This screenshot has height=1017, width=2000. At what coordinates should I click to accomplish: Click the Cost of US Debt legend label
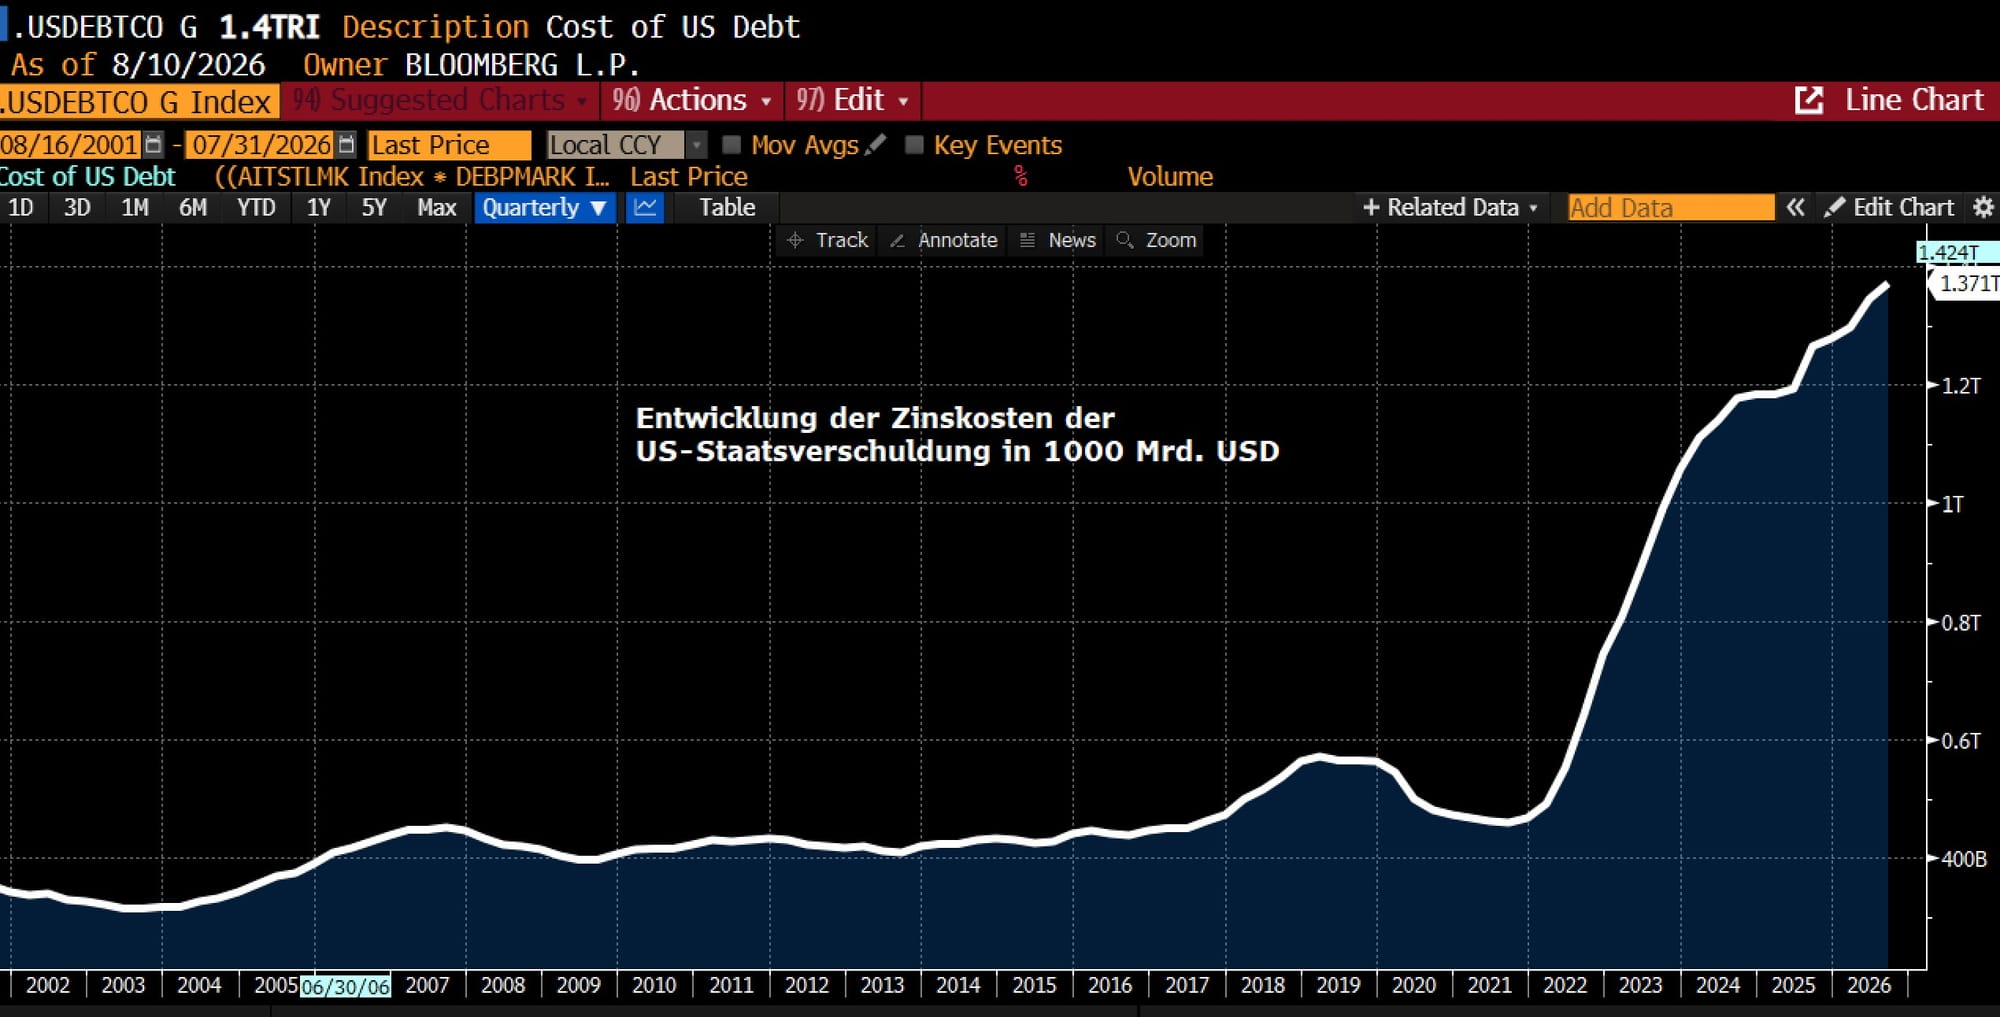[x=88, y=177]
